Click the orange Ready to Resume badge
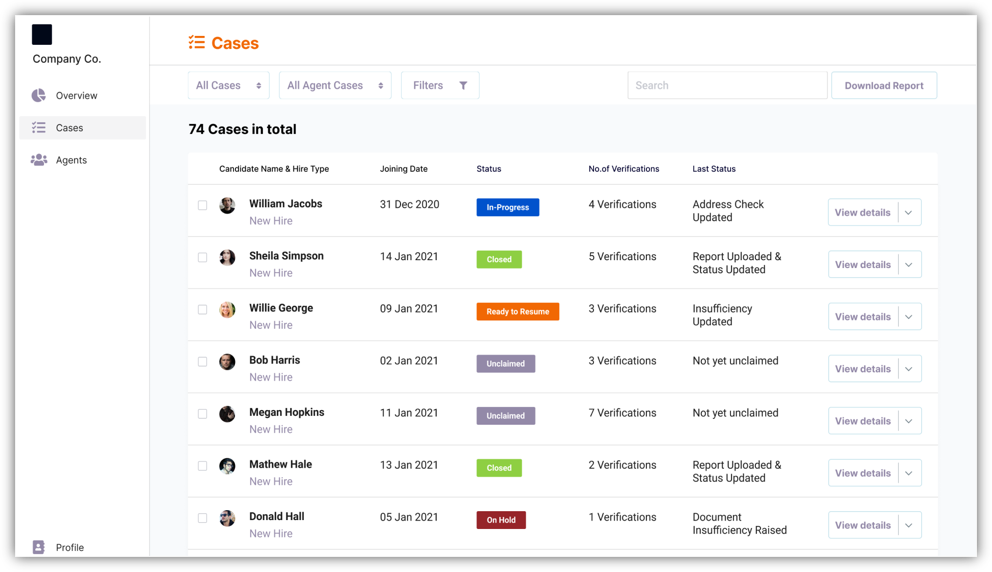 (518, 311)
